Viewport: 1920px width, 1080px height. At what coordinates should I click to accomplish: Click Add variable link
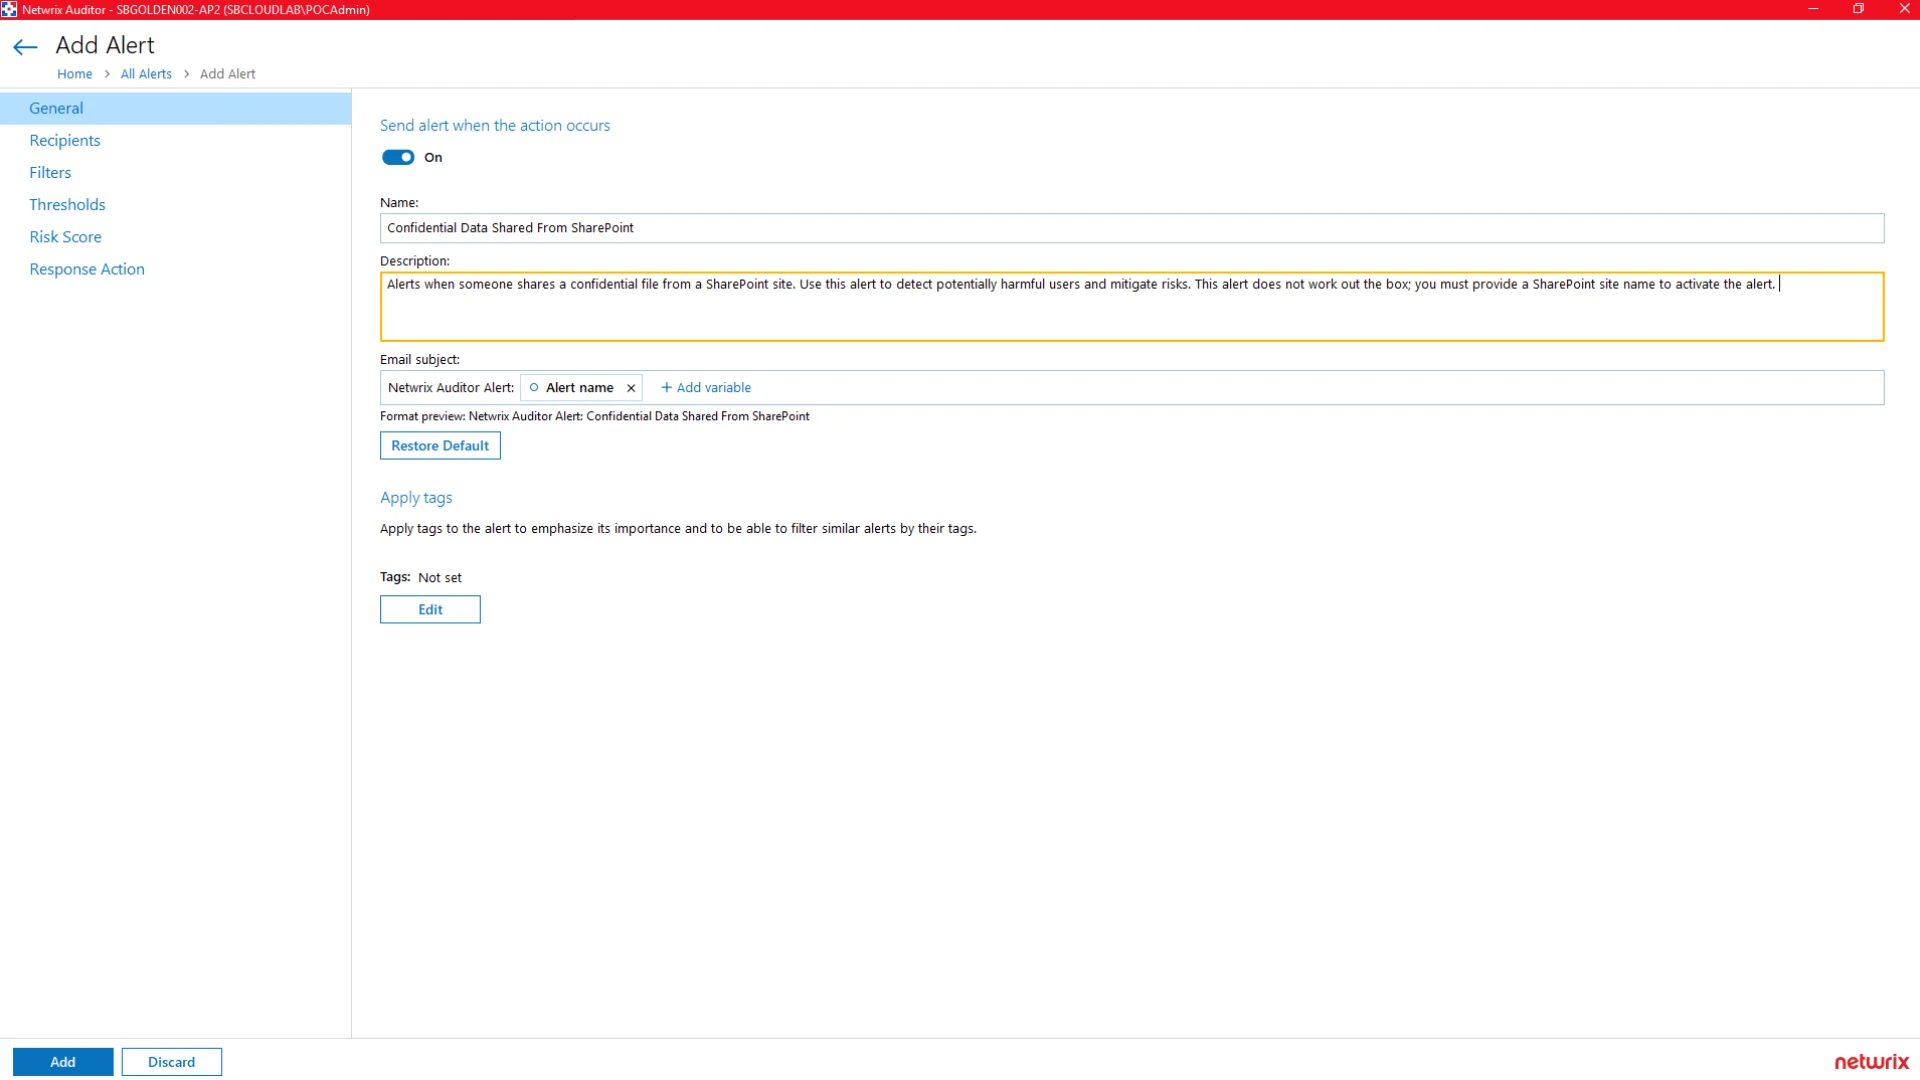(706, 388)
